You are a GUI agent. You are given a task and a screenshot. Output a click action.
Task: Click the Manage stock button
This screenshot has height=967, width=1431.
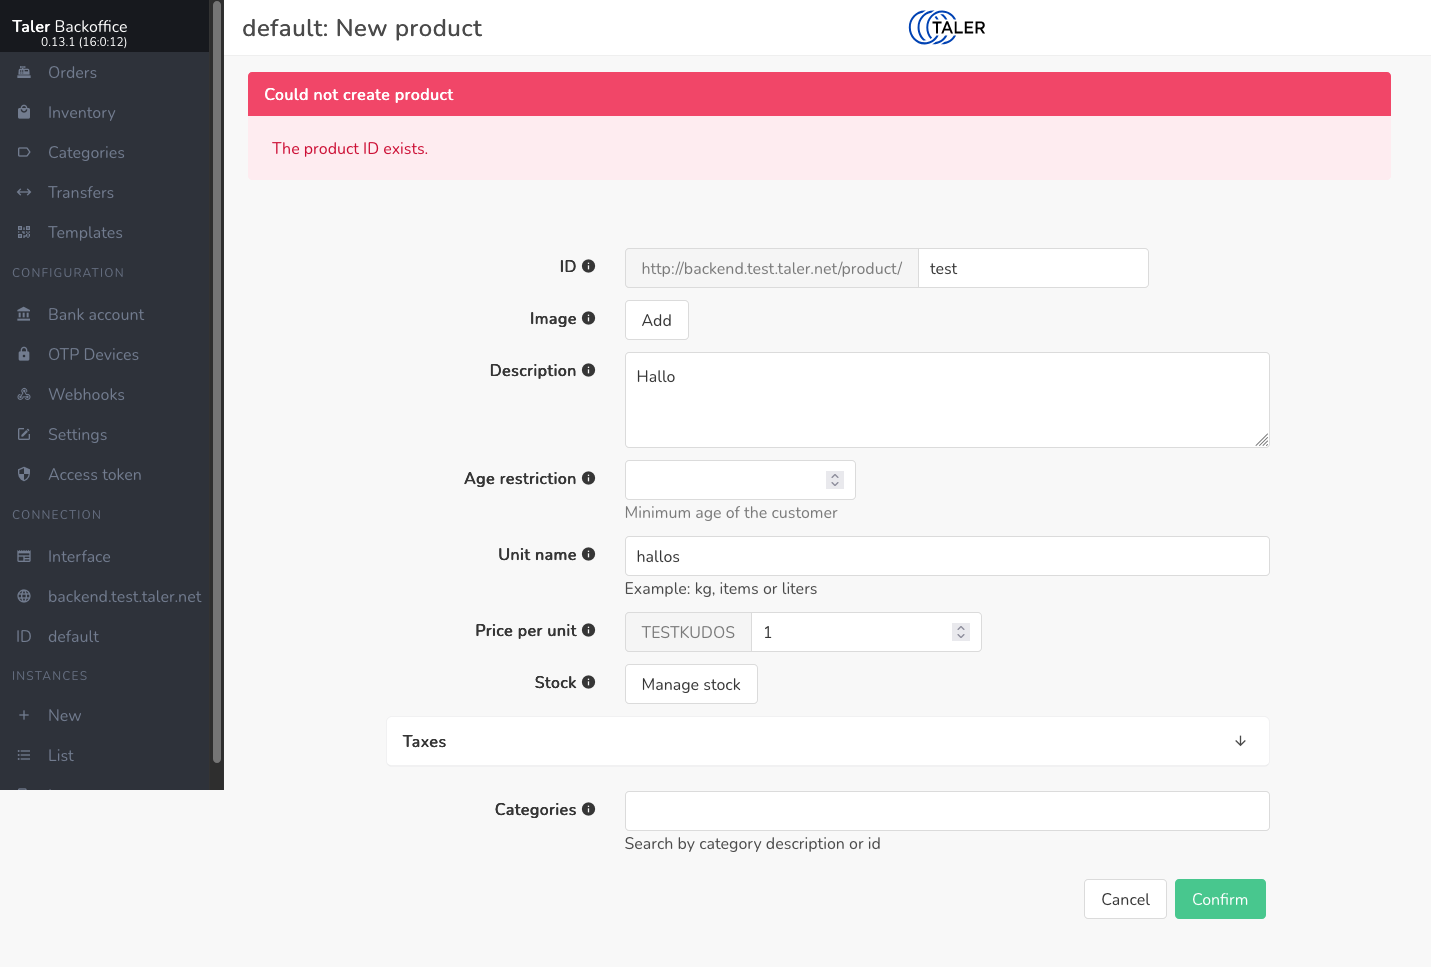point(691,684)
